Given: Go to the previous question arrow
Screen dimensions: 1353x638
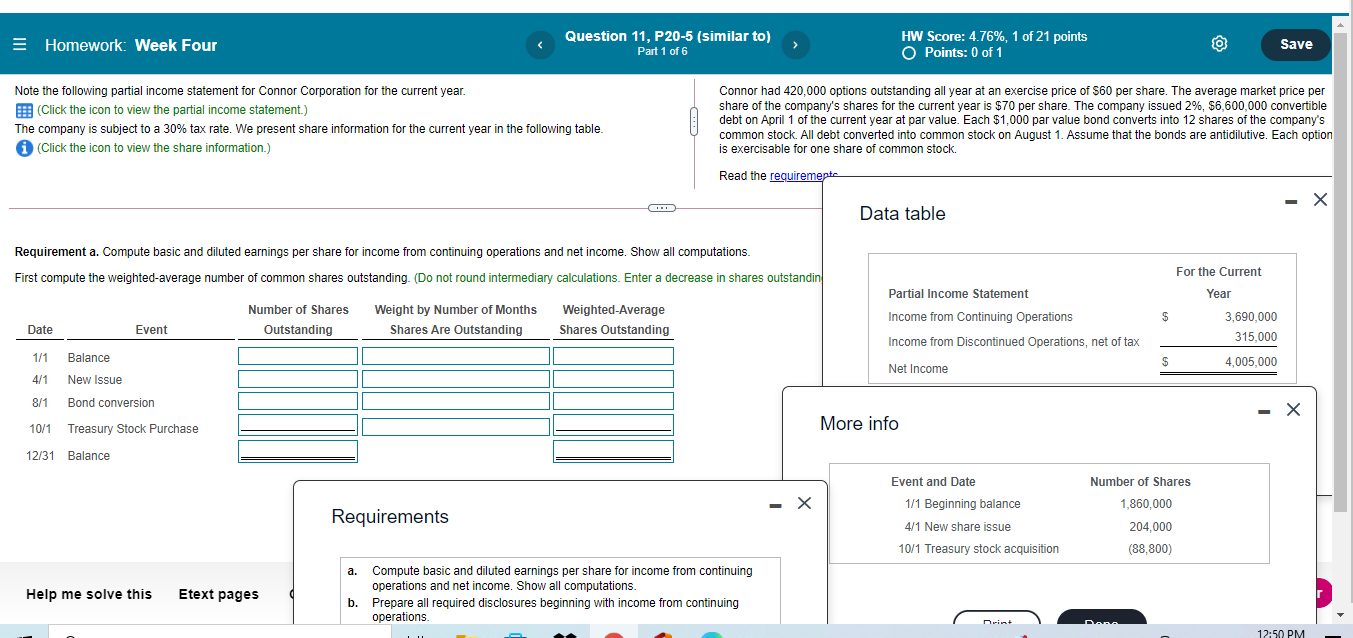Looking at the screenshot, I should (539, 44).
